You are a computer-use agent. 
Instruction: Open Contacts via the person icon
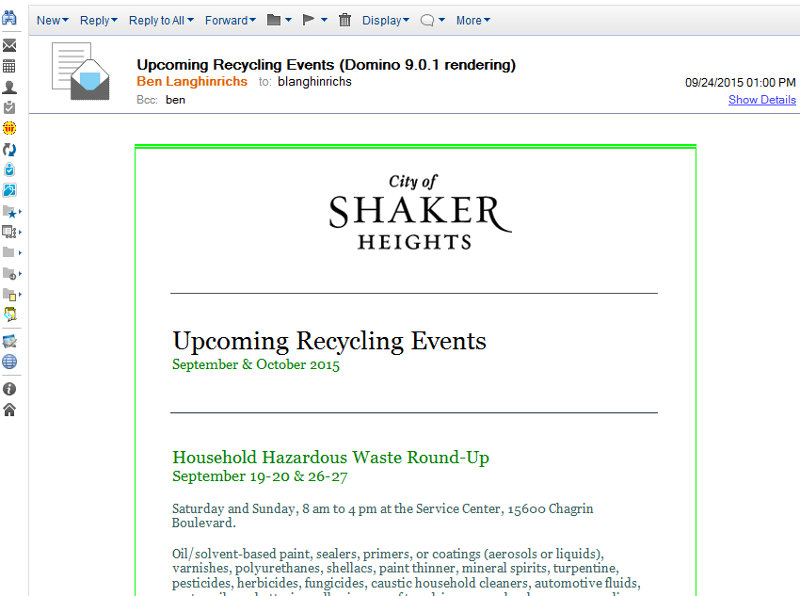pyautogui.click(x=9, y=87)
